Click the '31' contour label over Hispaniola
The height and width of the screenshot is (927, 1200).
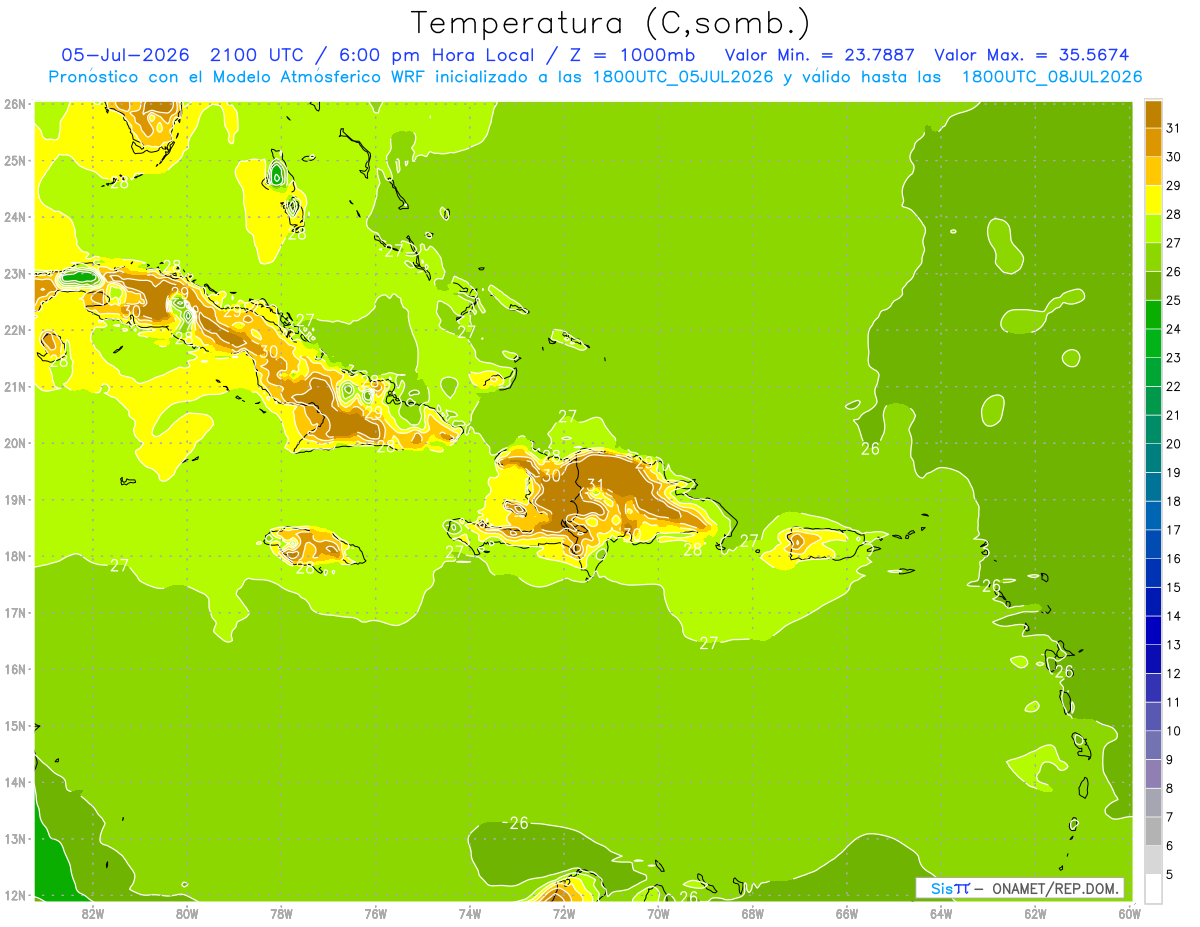click(596, 485)
